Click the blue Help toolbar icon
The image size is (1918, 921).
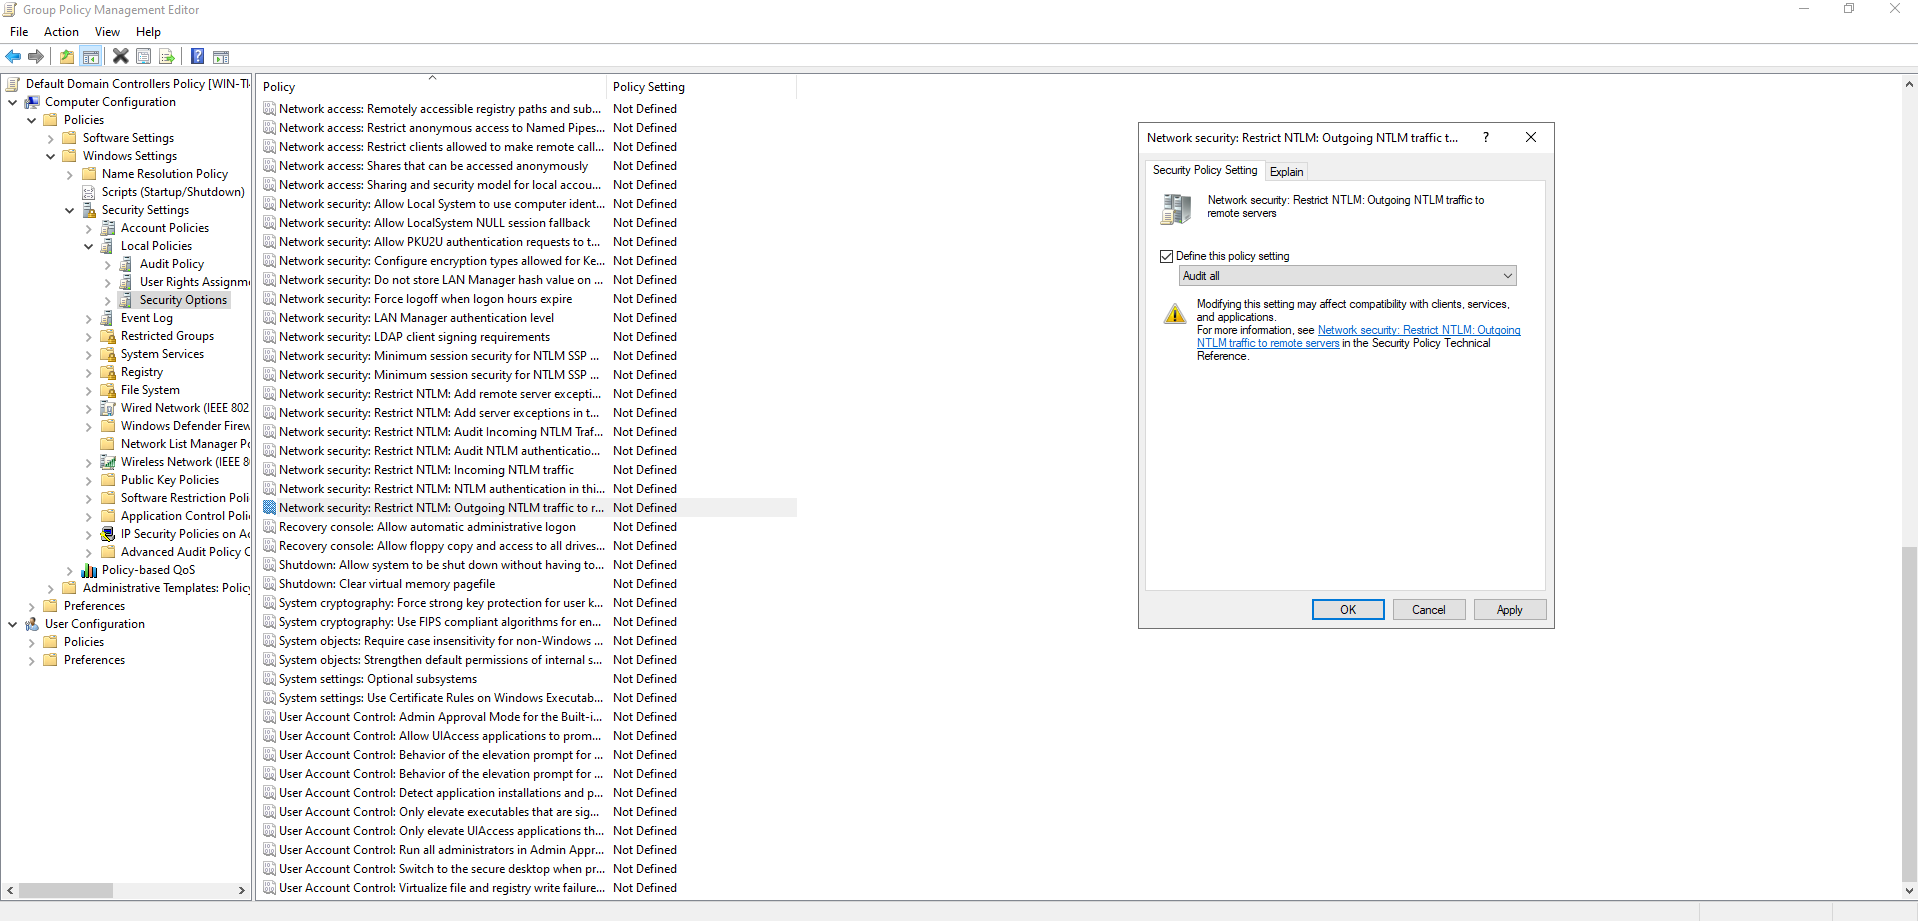click(x=198, y=57)
